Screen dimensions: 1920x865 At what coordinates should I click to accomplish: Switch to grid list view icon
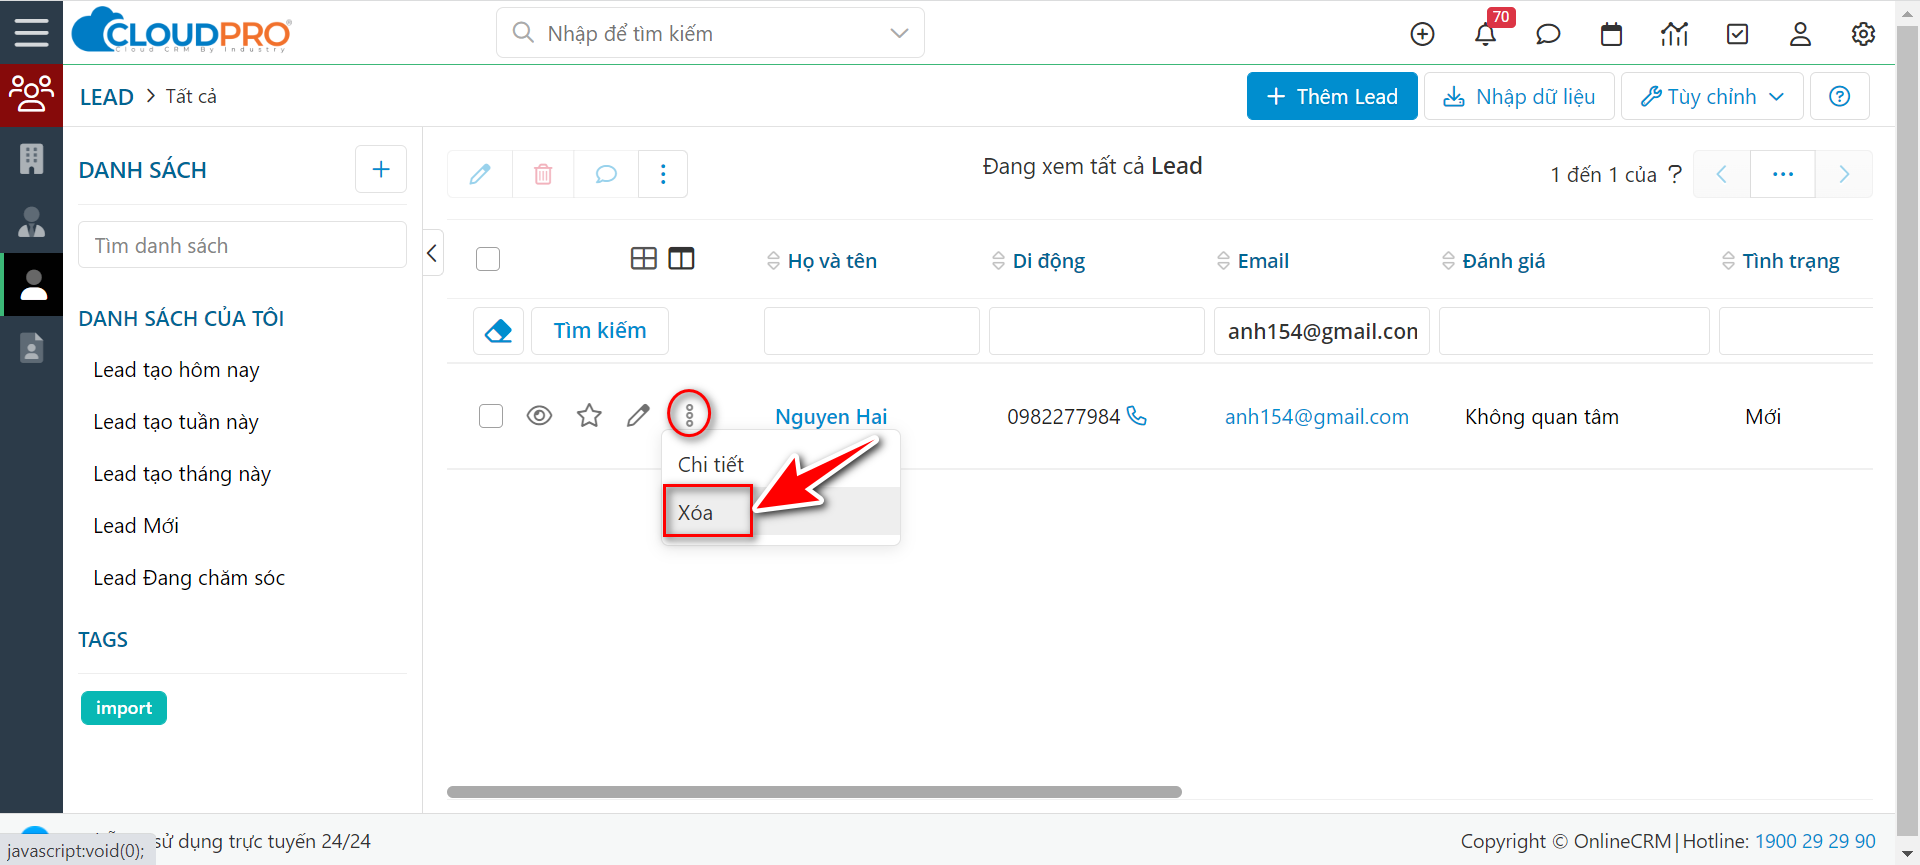tap(644, 259)
